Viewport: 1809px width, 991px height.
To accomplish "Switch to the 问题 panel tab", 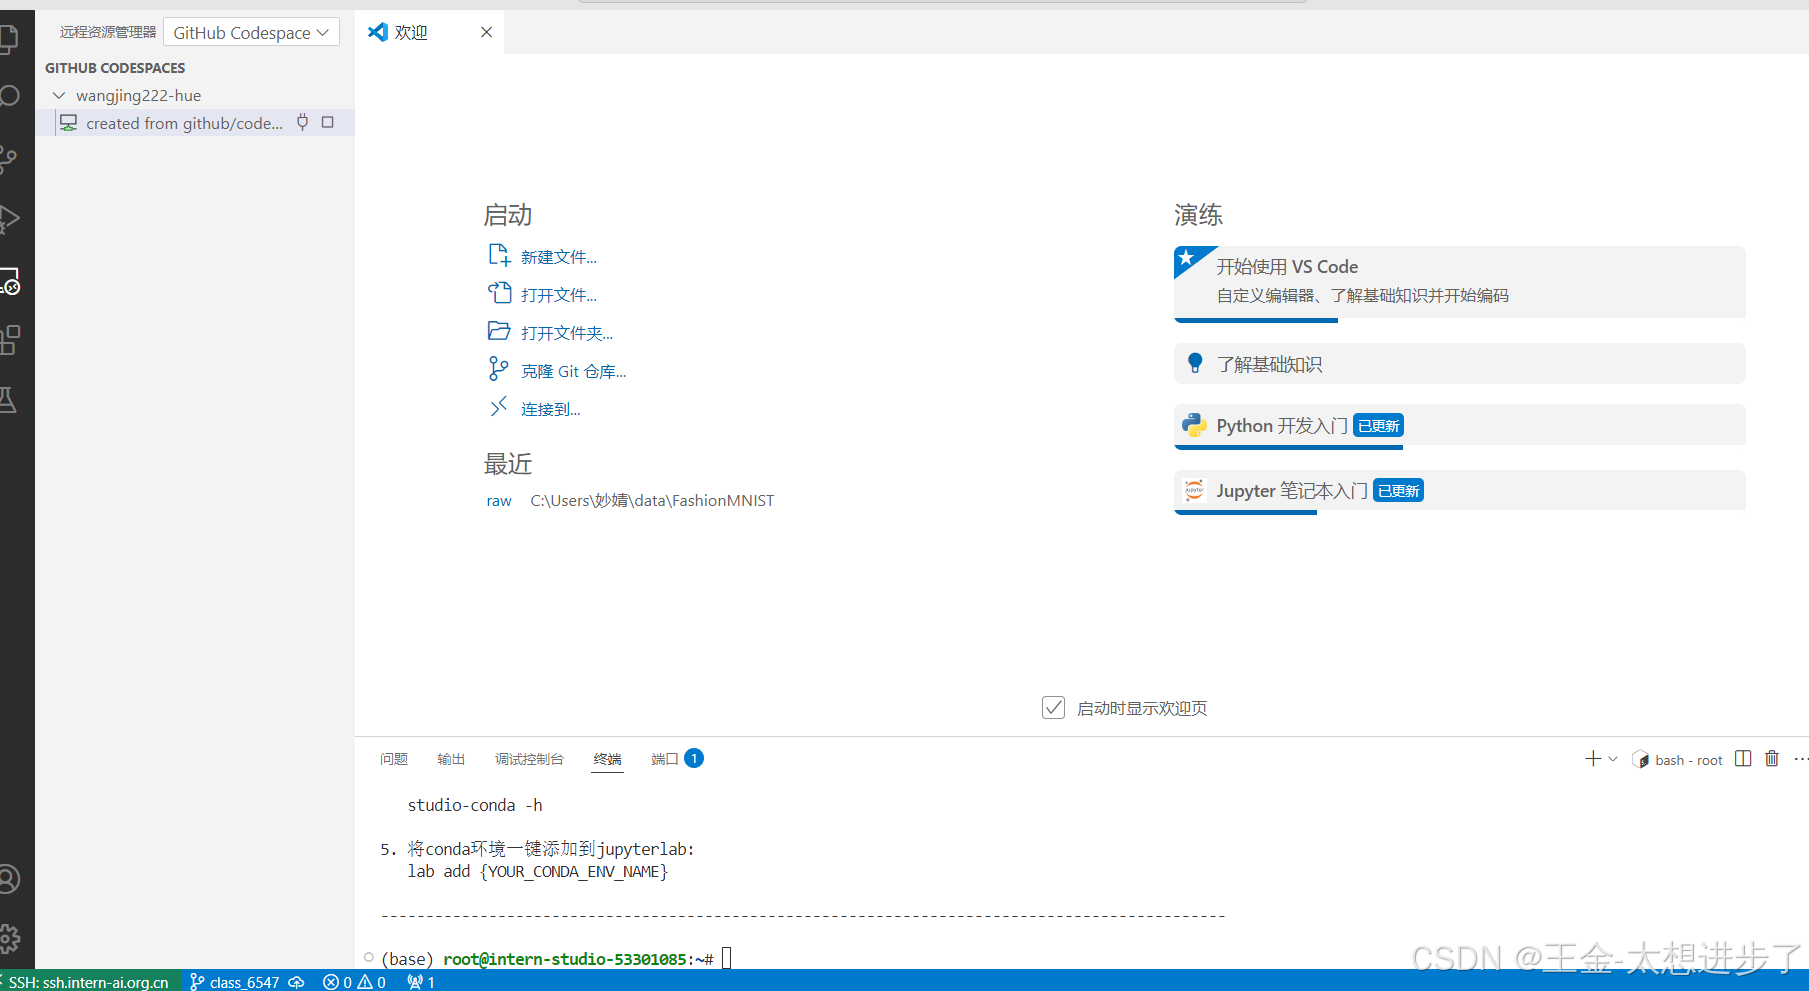I will 394,759.
